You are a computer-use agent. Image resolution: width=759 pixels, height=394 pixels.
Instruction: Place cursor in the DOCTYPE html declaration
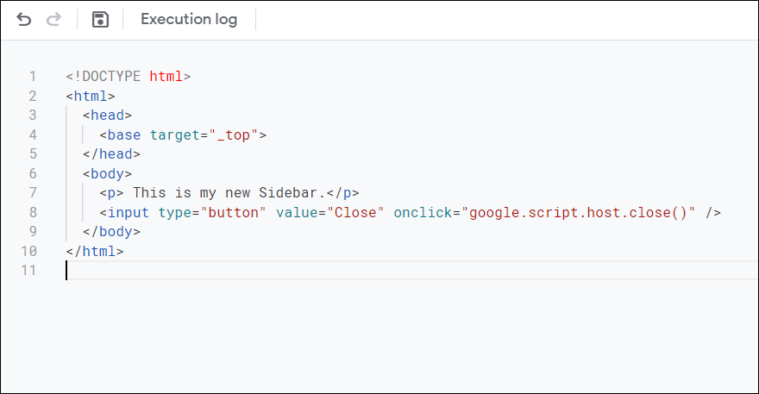pos(128,76)
